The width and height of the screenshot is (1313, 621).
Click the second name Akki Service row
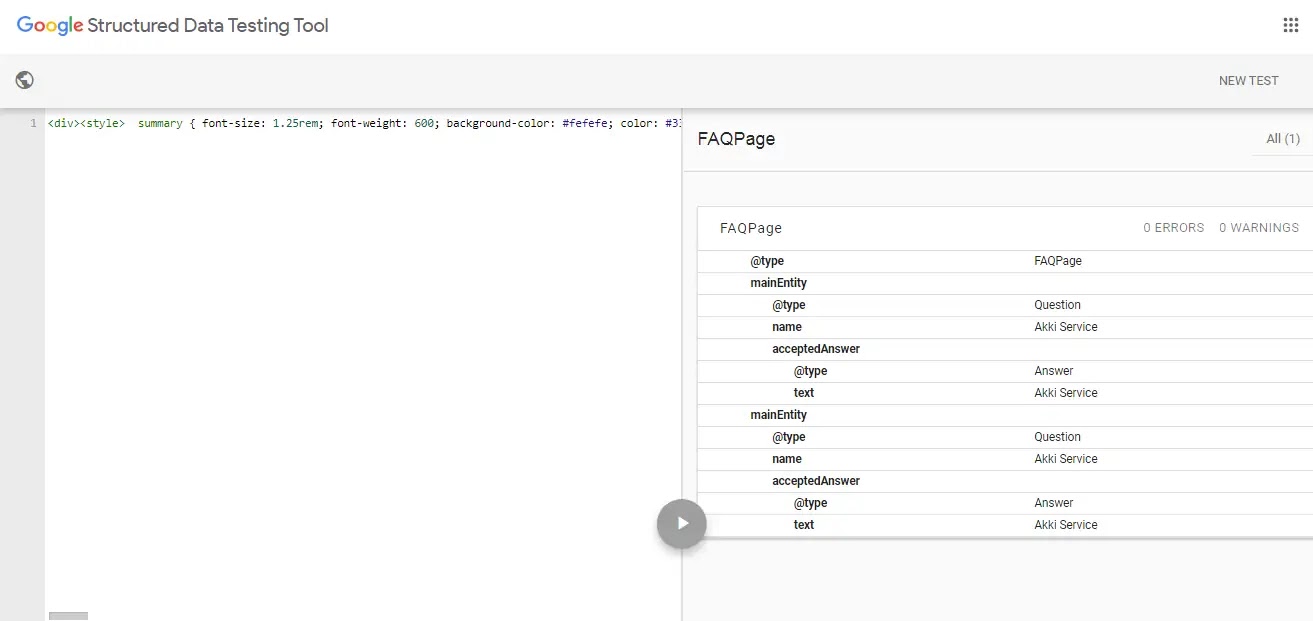pyautogui.click(x=1005, y=459)
